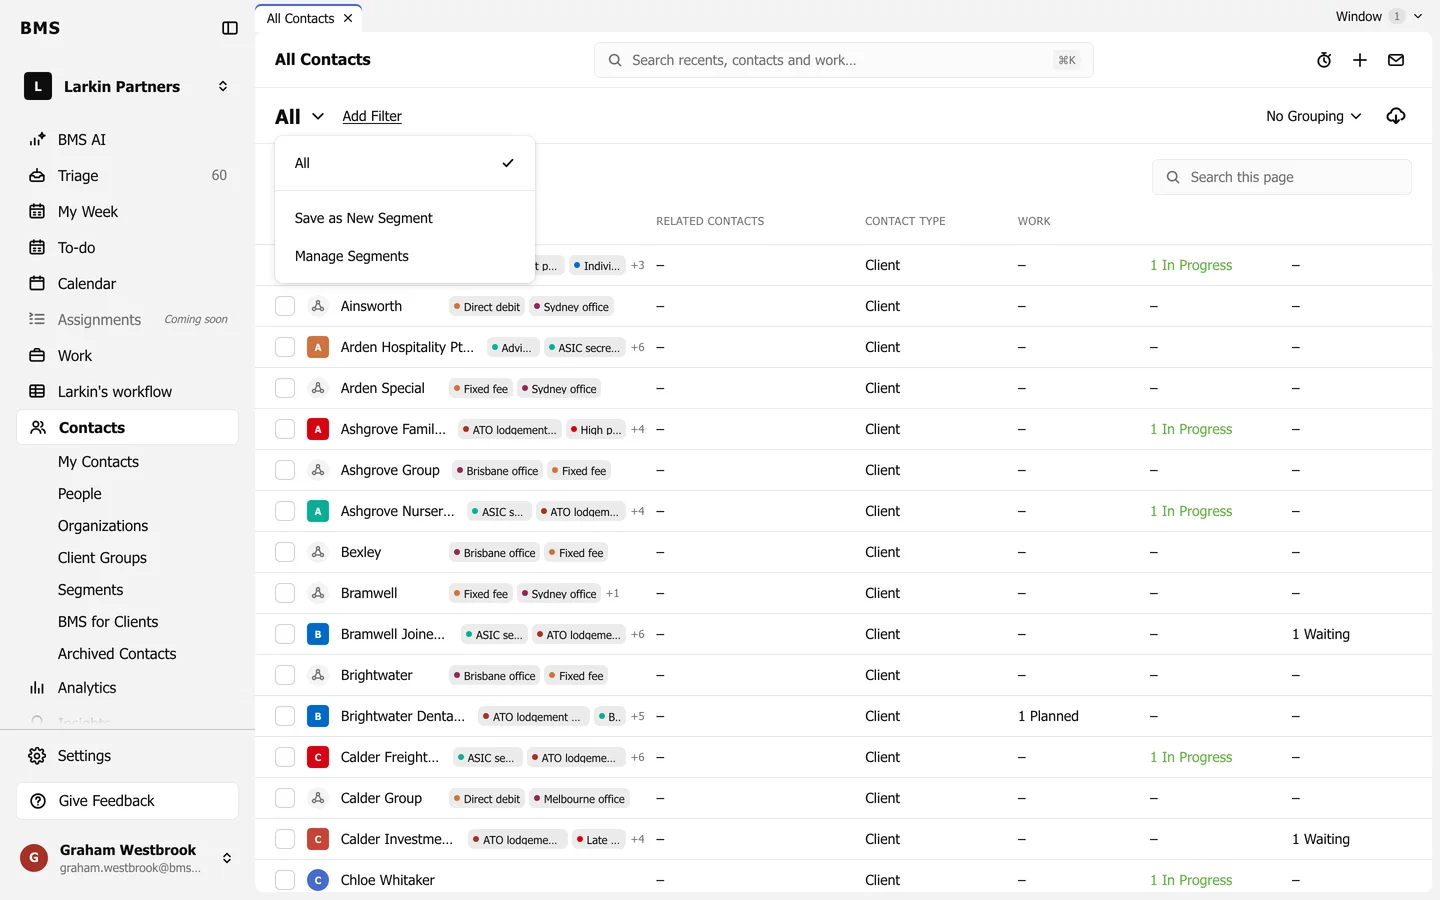This screenshot has width=1440, height=900.
Task: Open the Window dropdown chevron
Action: (x=1418, y=16)
